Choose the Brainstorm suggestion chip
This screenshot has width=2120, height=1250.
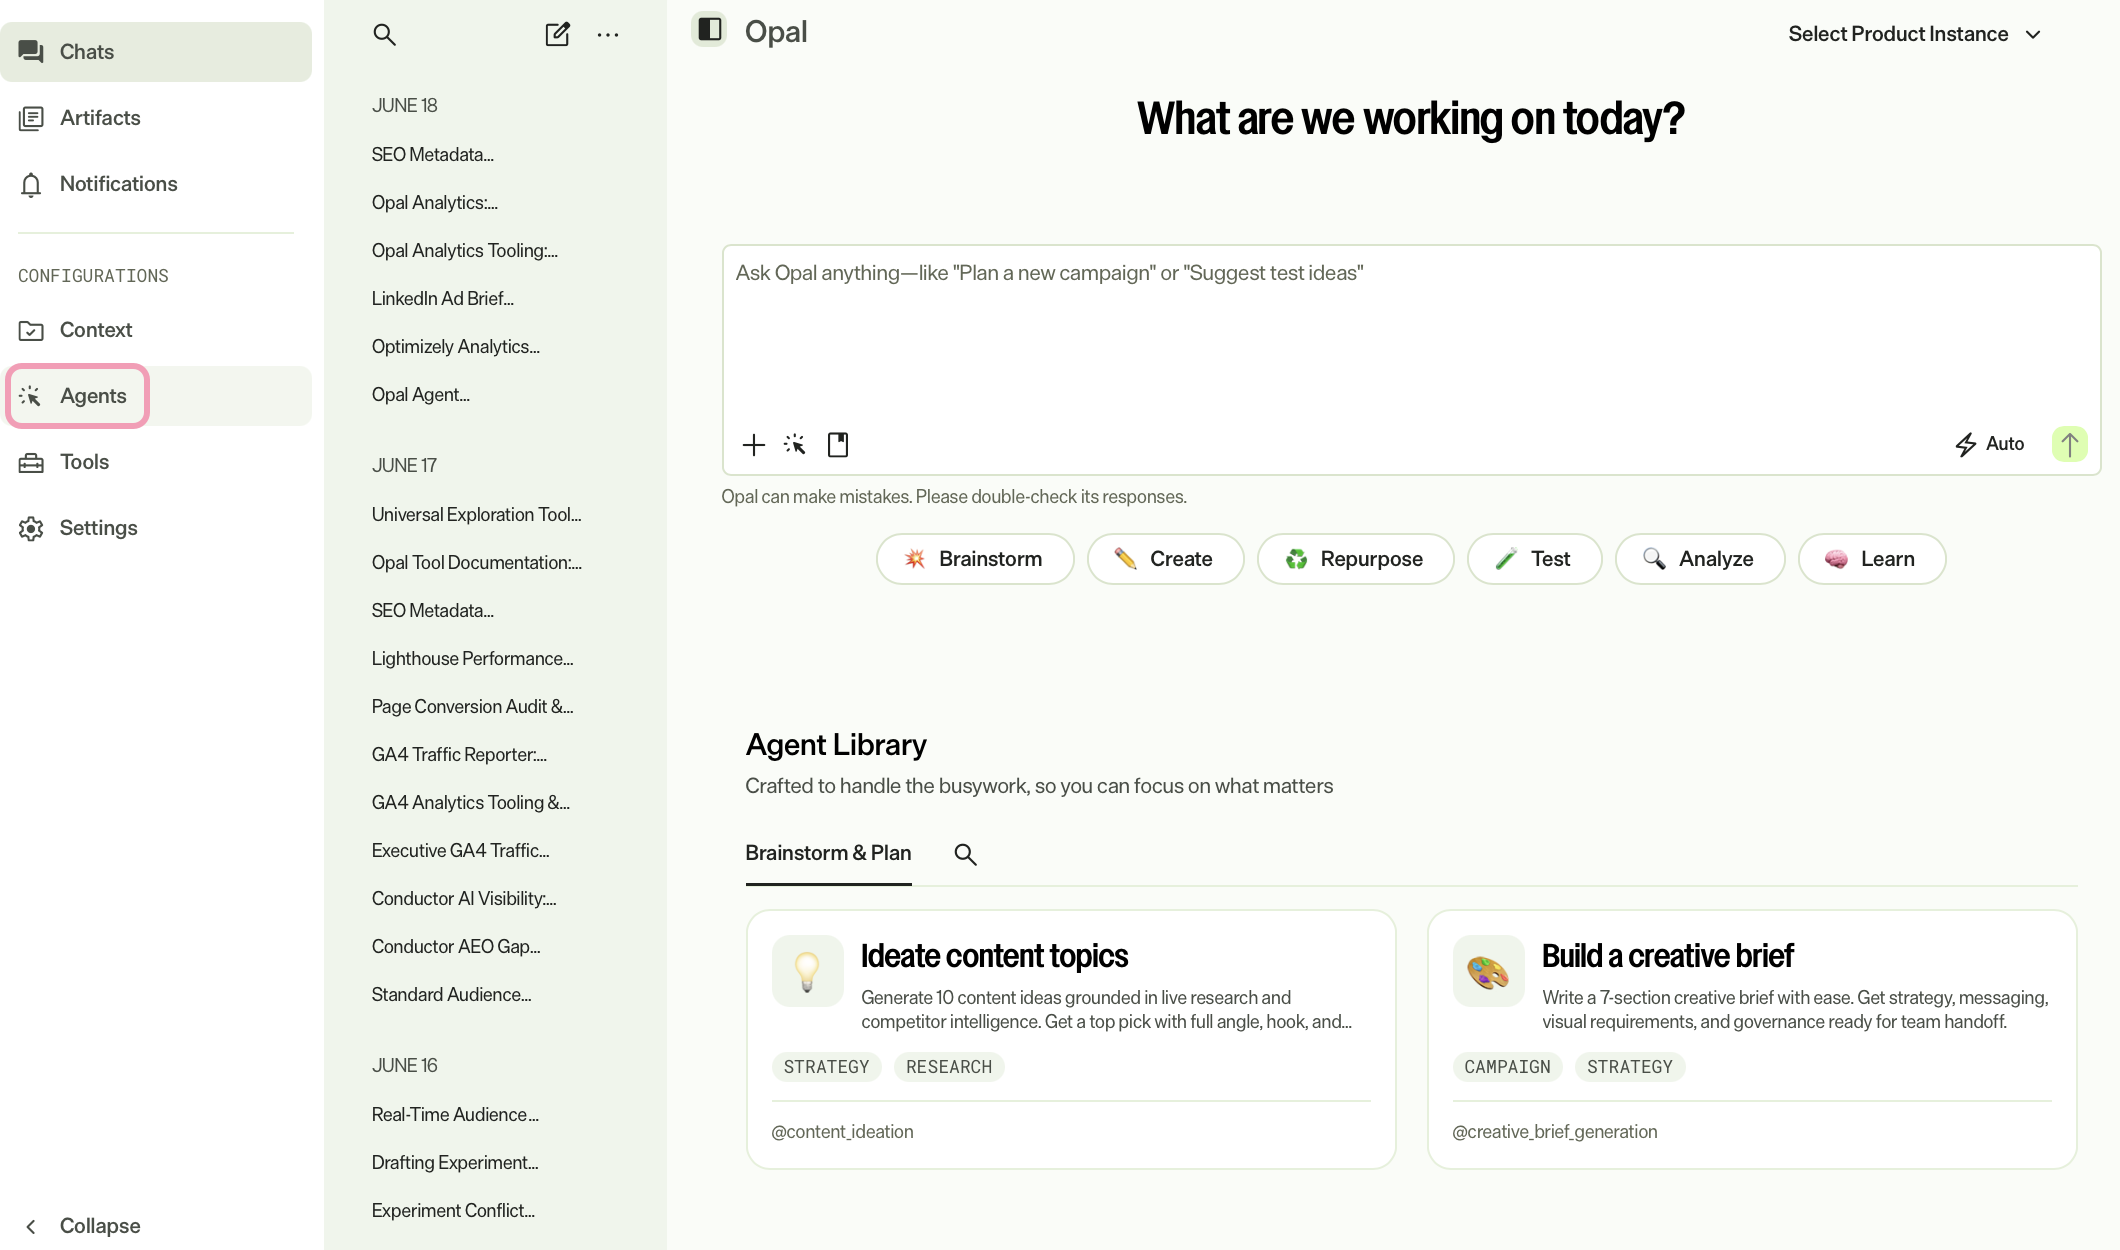975,559
